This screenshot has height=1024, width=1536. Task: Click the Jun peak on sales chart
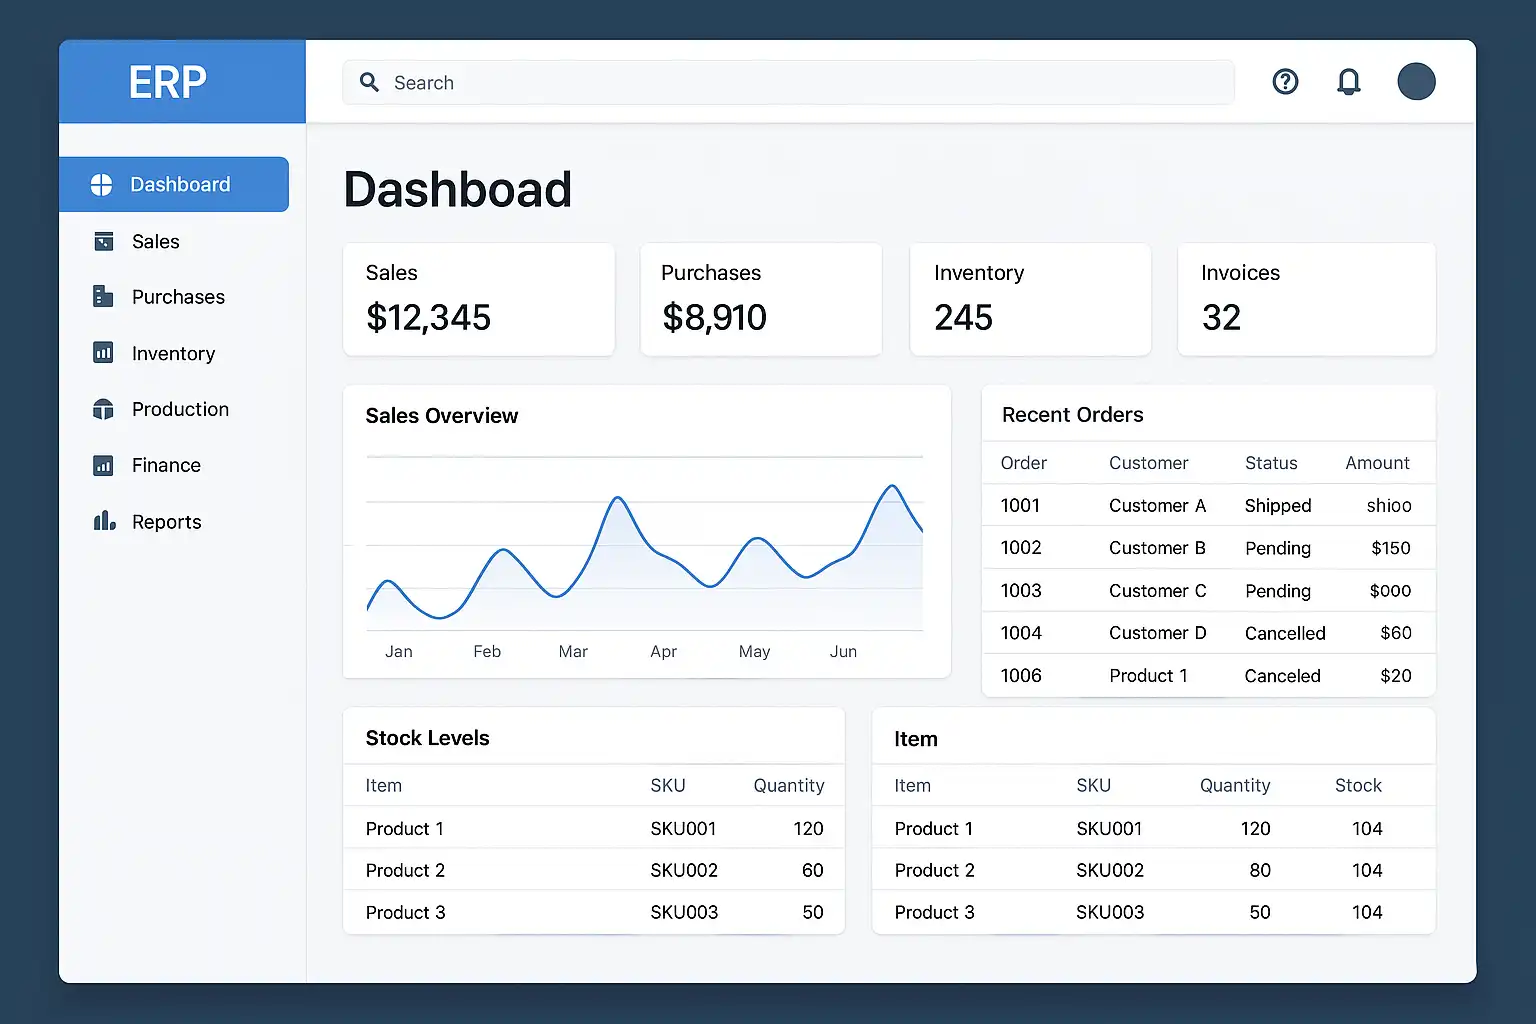click(x=891, y=487)
